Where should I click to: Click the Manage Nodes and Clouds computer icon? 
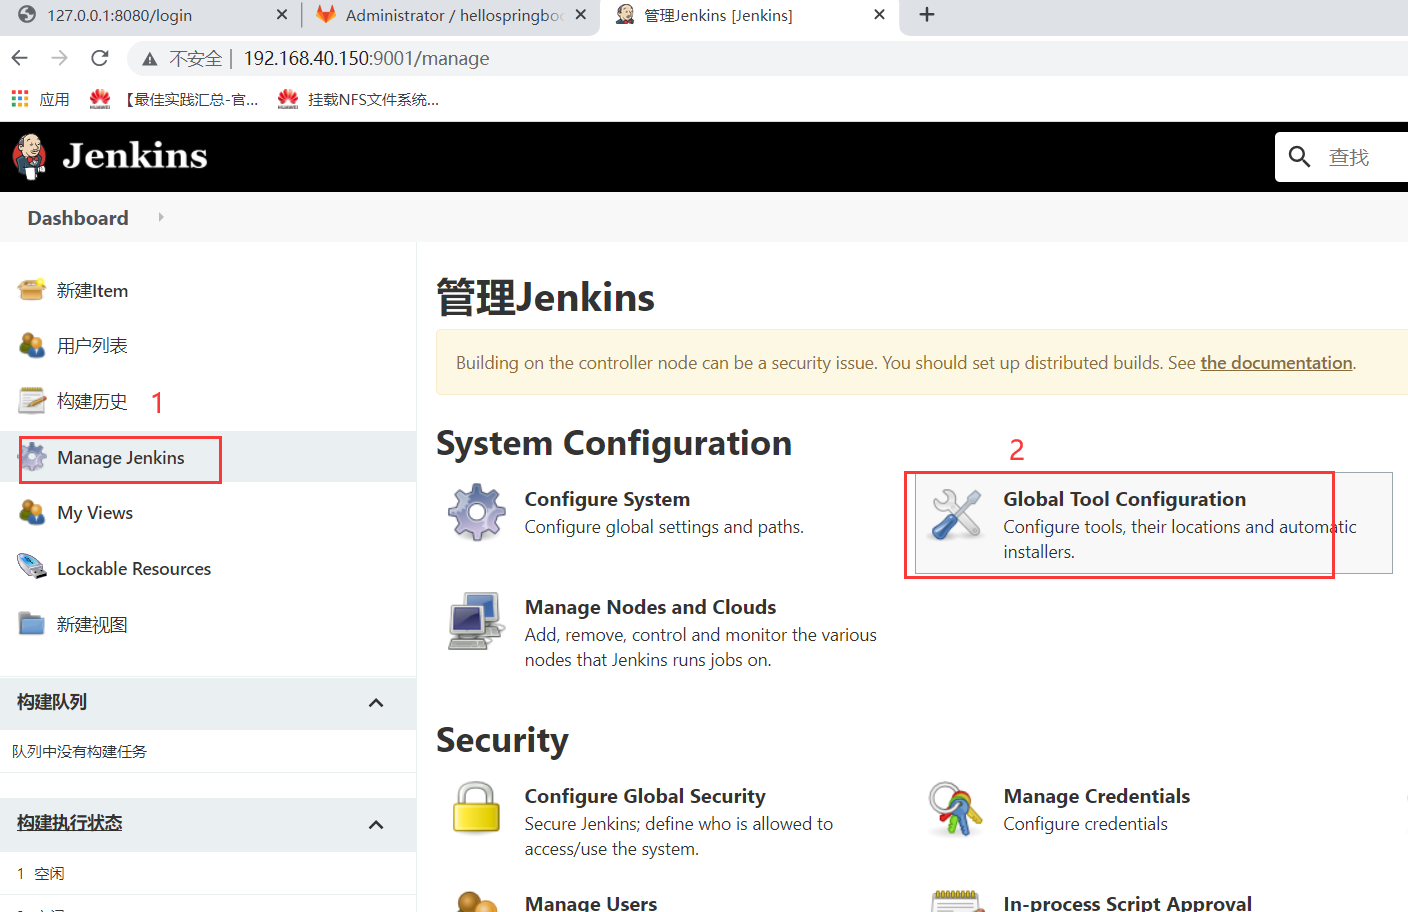point(476,621)
